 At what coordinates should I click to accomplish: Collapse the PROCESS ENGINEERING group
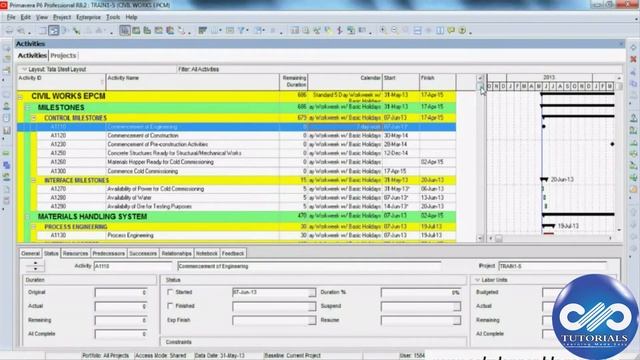pos(34,227)
